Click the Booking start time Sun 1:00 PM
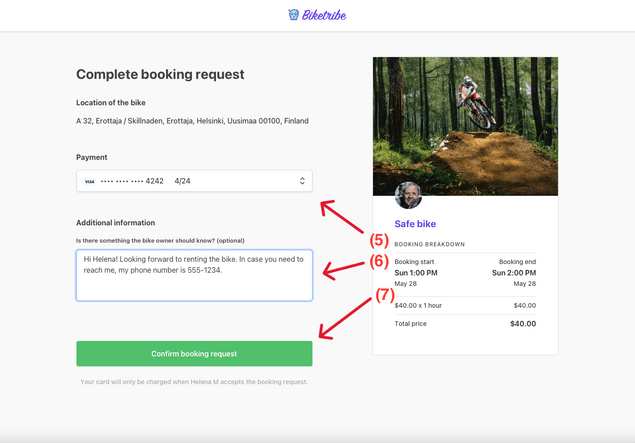 (x=417, y=272)
